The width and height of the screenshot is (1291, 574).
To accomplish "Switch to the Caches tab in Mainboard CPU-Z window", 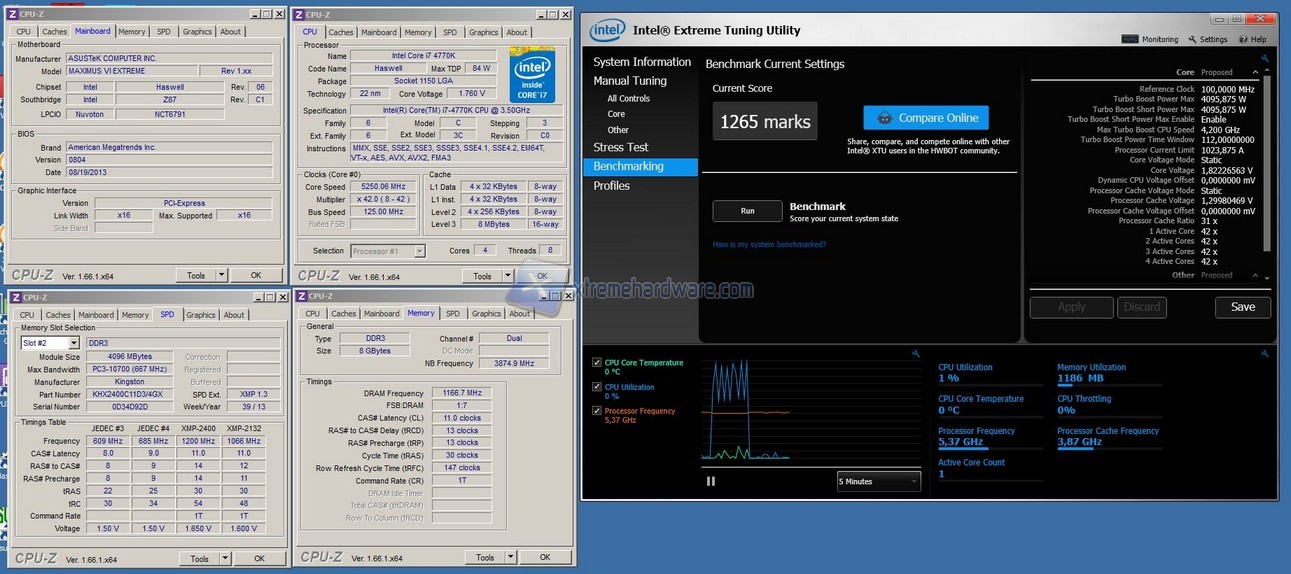I will (55, 32).
